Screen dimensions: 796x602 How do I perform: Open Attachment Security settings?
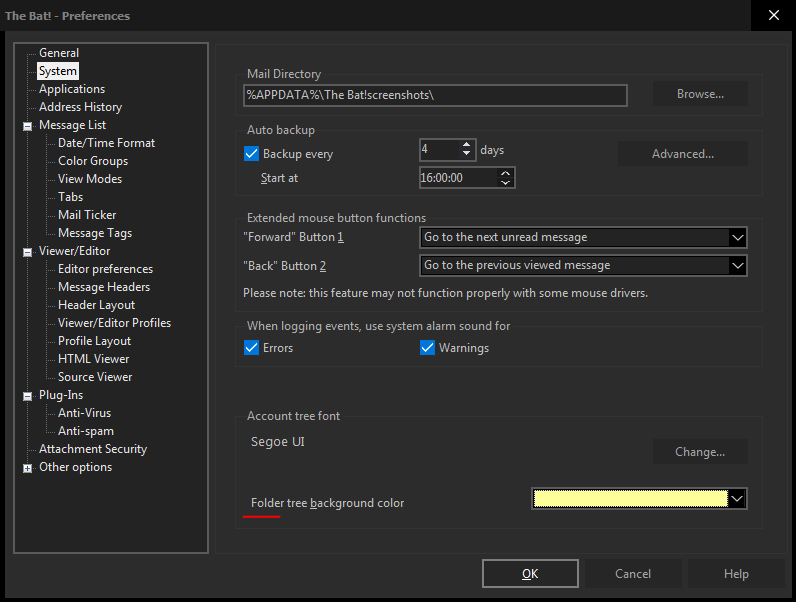tap(93, 449)
